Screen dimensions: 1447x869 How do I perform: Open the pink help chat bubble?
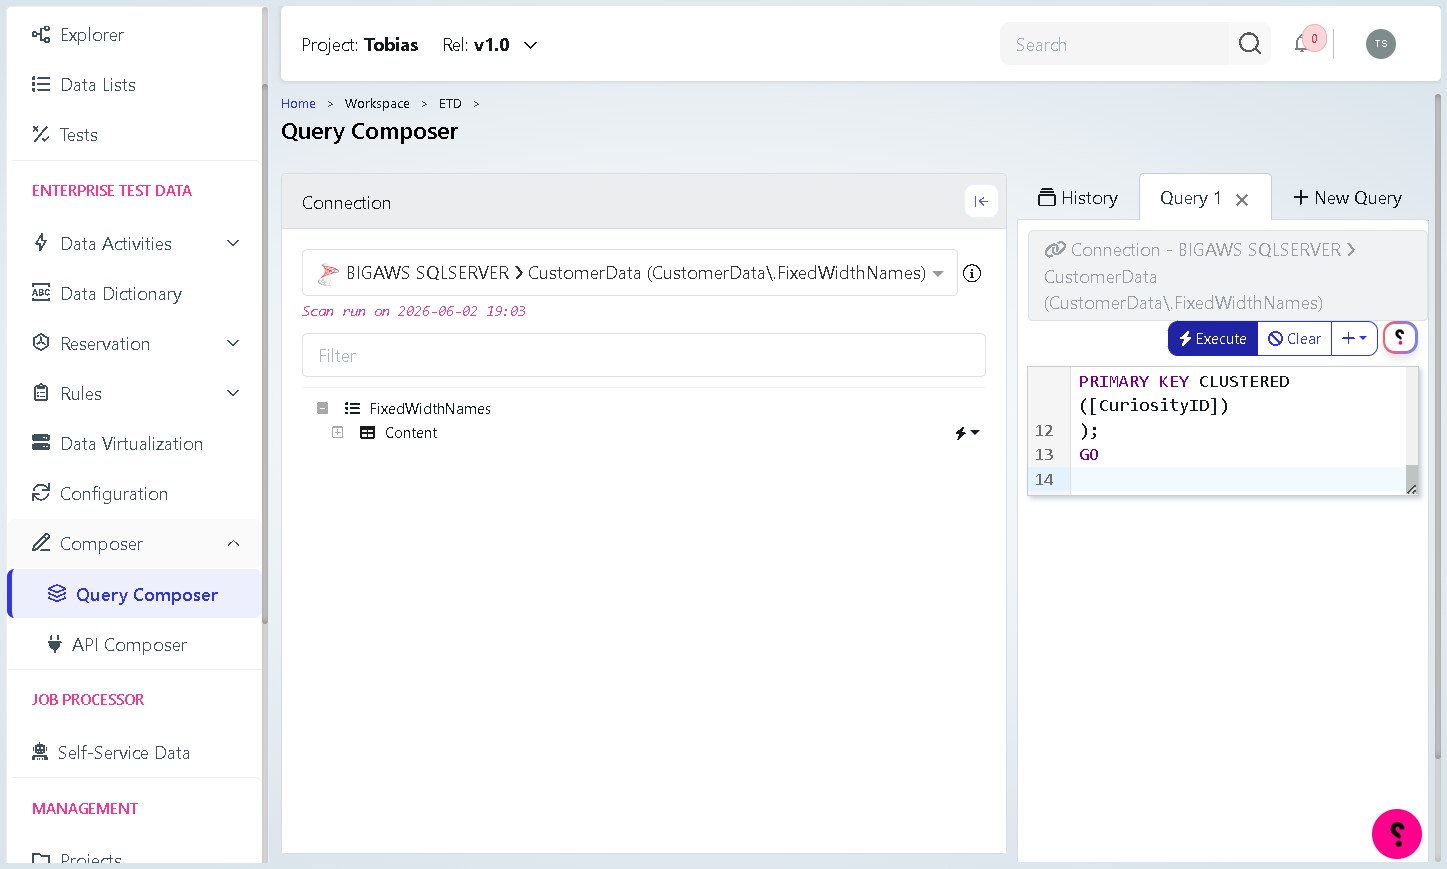pos(1397,834)
